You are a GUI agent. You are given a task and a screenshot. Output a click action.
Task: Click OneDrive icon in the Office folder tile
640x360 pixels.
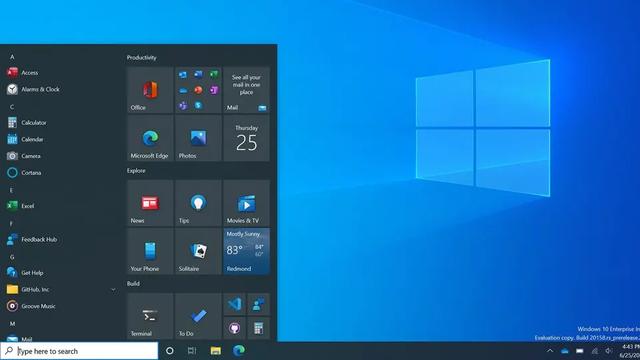tap(183, 90)
